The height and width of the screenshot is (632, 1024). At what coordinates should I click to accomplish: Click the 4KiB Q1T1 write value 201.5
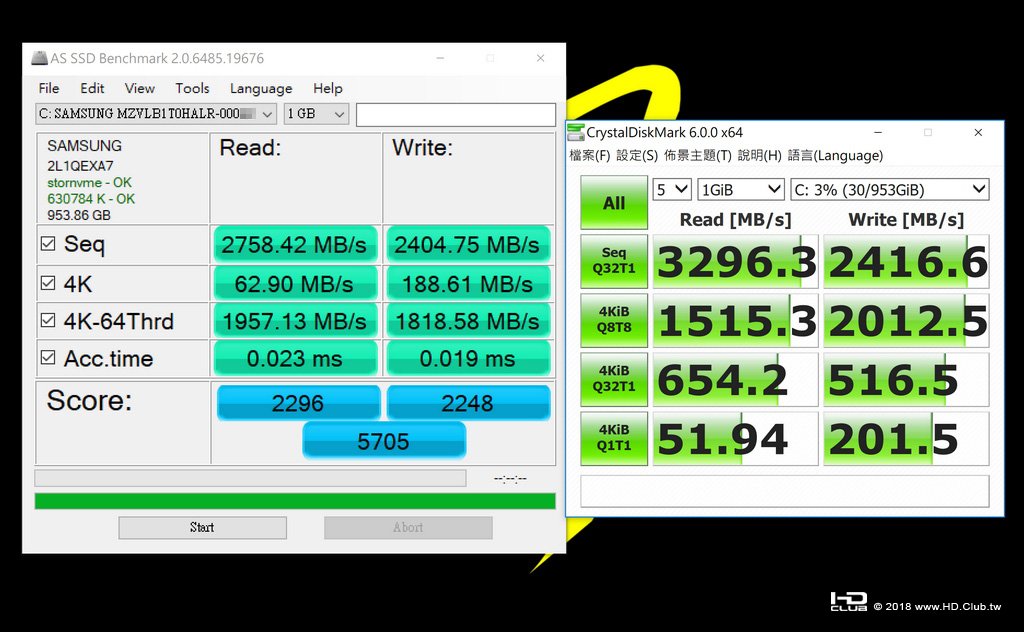click(x=906, y=438)
